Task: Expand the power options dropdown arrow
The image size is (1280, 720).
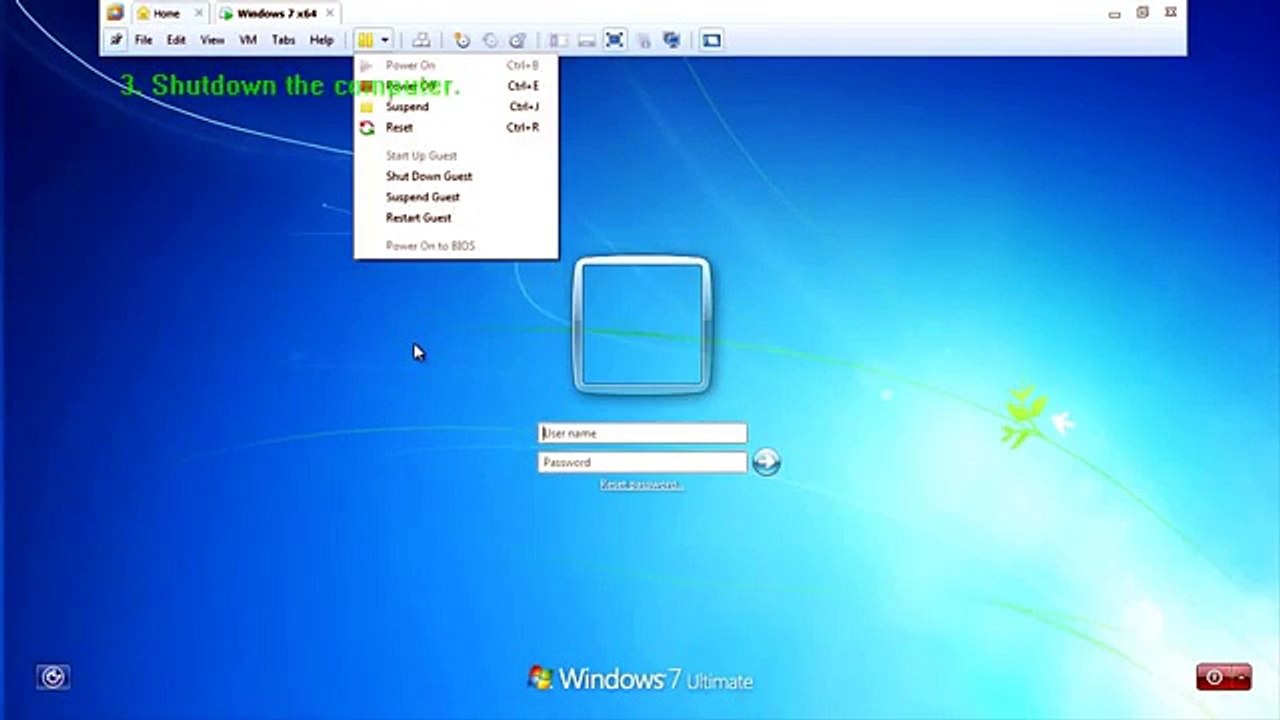Action: tap(384, 40)
